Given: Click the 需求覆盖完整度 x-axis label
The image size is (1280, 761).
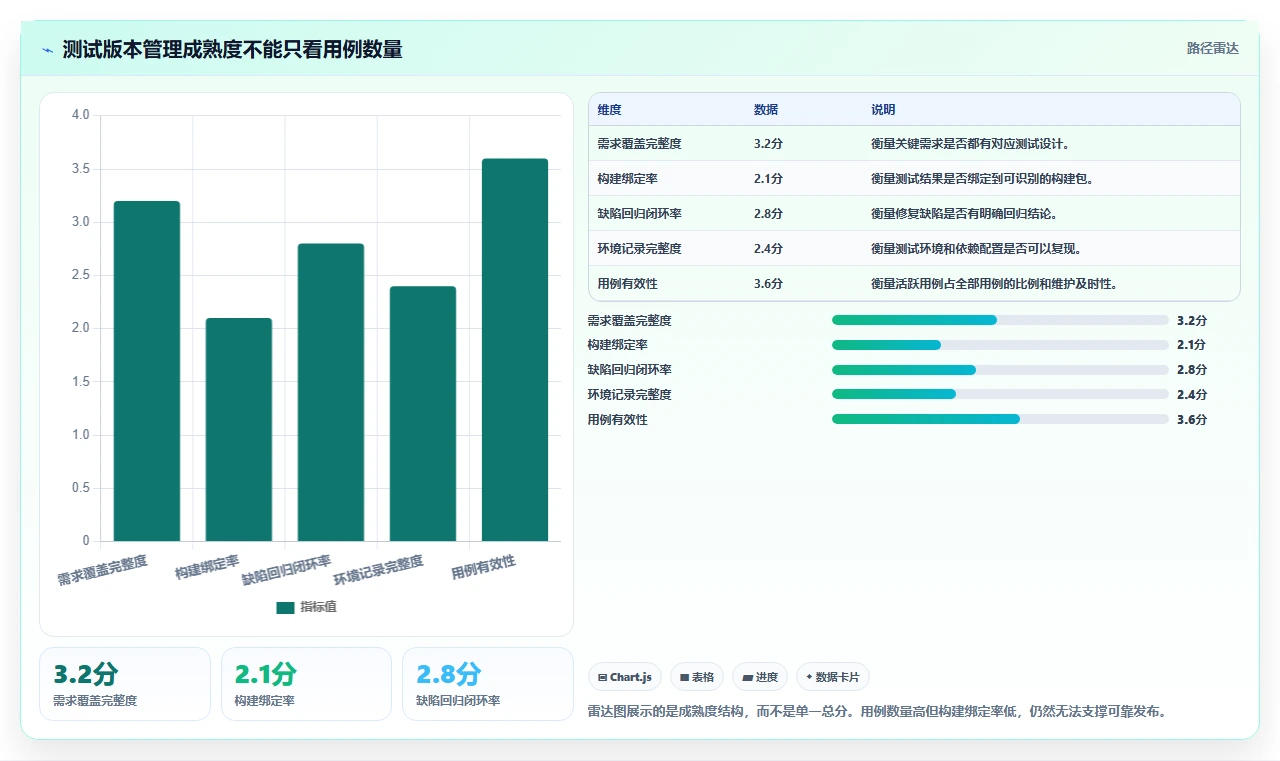Looking at the screenshot, I should [x=102, y=570].
